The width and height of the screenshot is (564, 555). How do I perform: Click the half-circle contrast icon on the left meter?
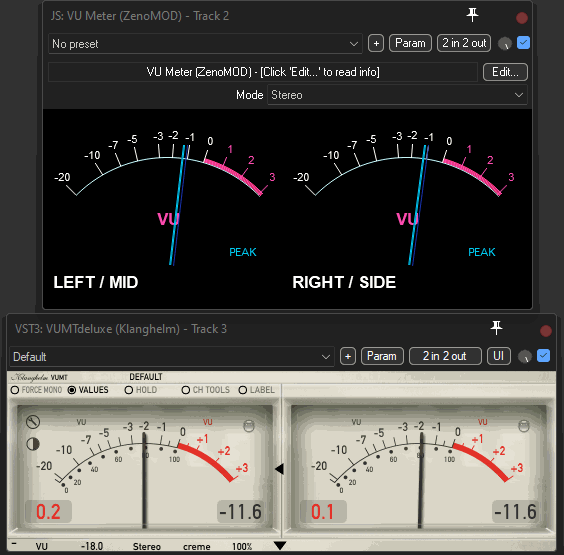coord(33,444)
